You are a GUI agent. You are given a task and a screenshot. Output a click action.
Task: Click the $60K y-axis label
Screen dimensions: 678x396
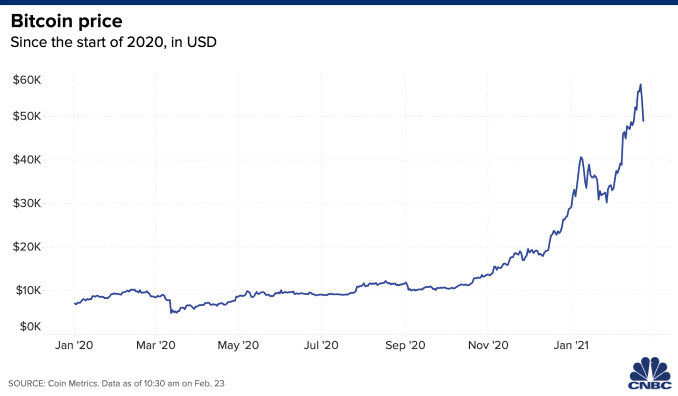[x=27, y=80]
